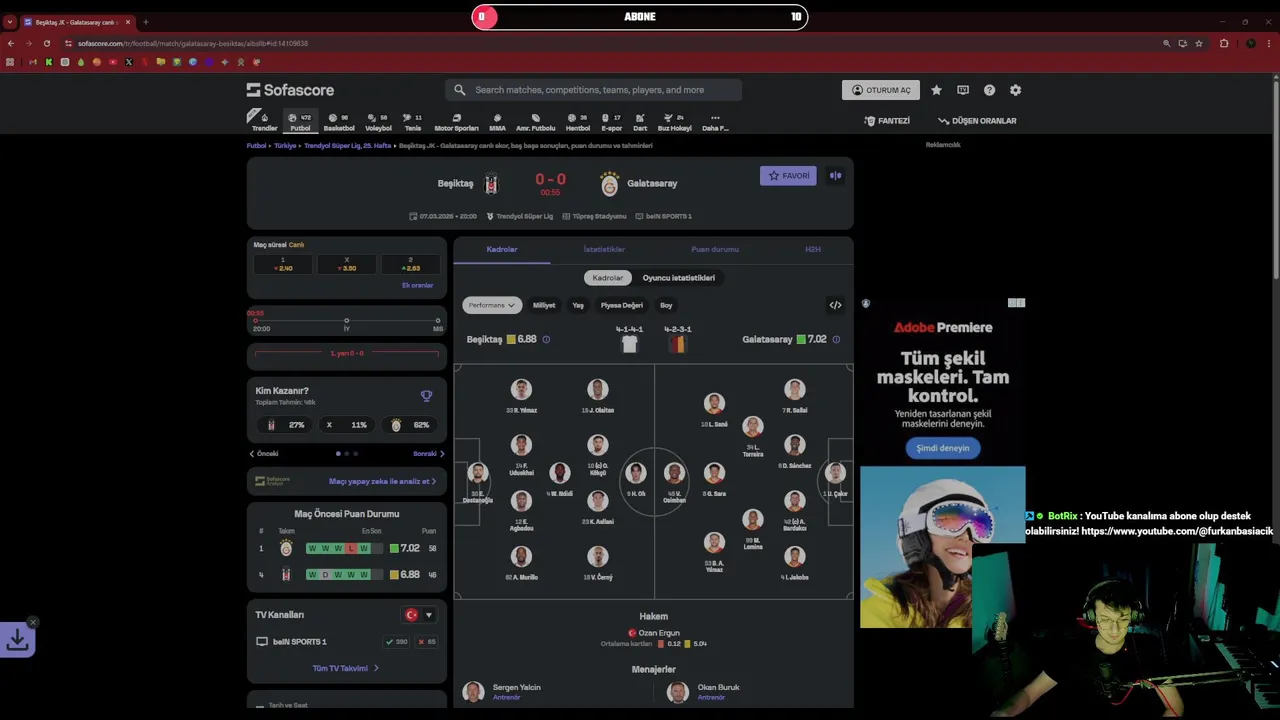Open the Motor Sporları category
The height and width of the screenshot is (720, 1280).
[x=456, y=122]
